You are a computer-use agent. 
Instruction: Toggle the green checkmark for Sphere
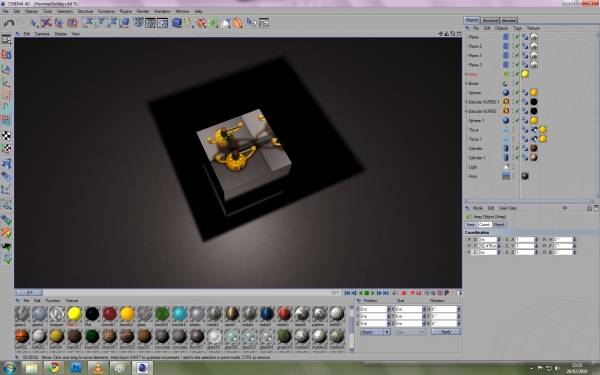click(517, 93)
